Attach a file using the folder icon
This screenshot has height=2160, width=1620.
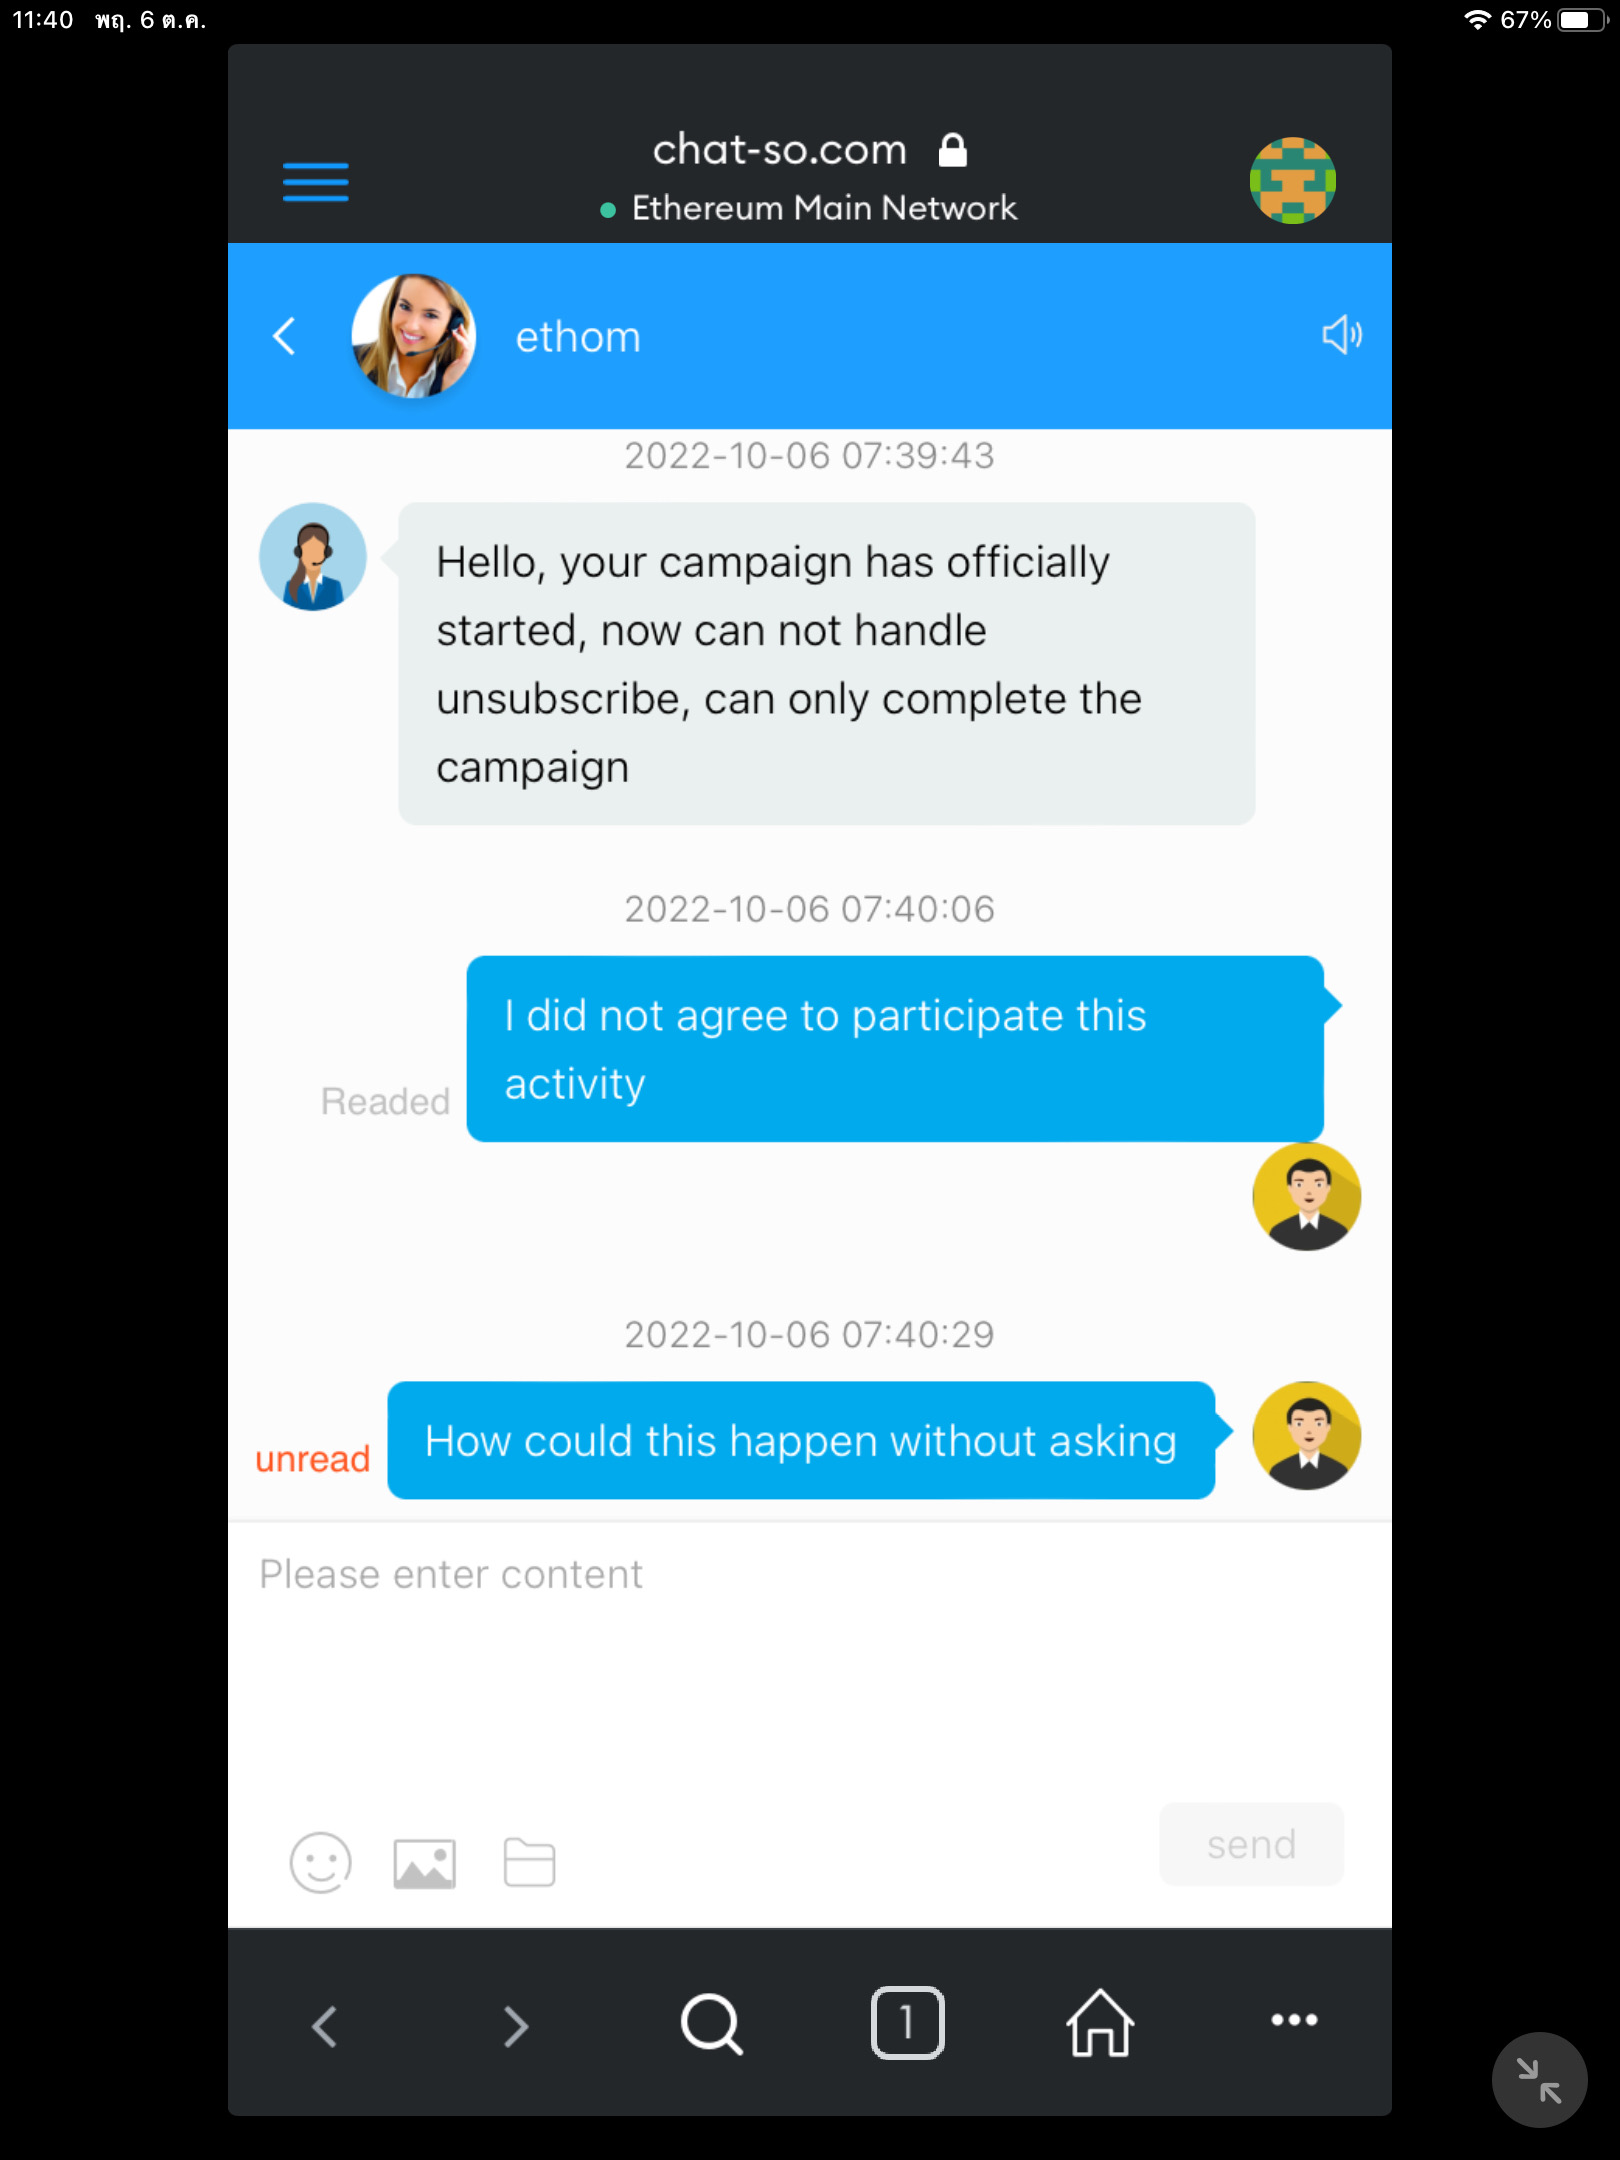coord(529,1862)
